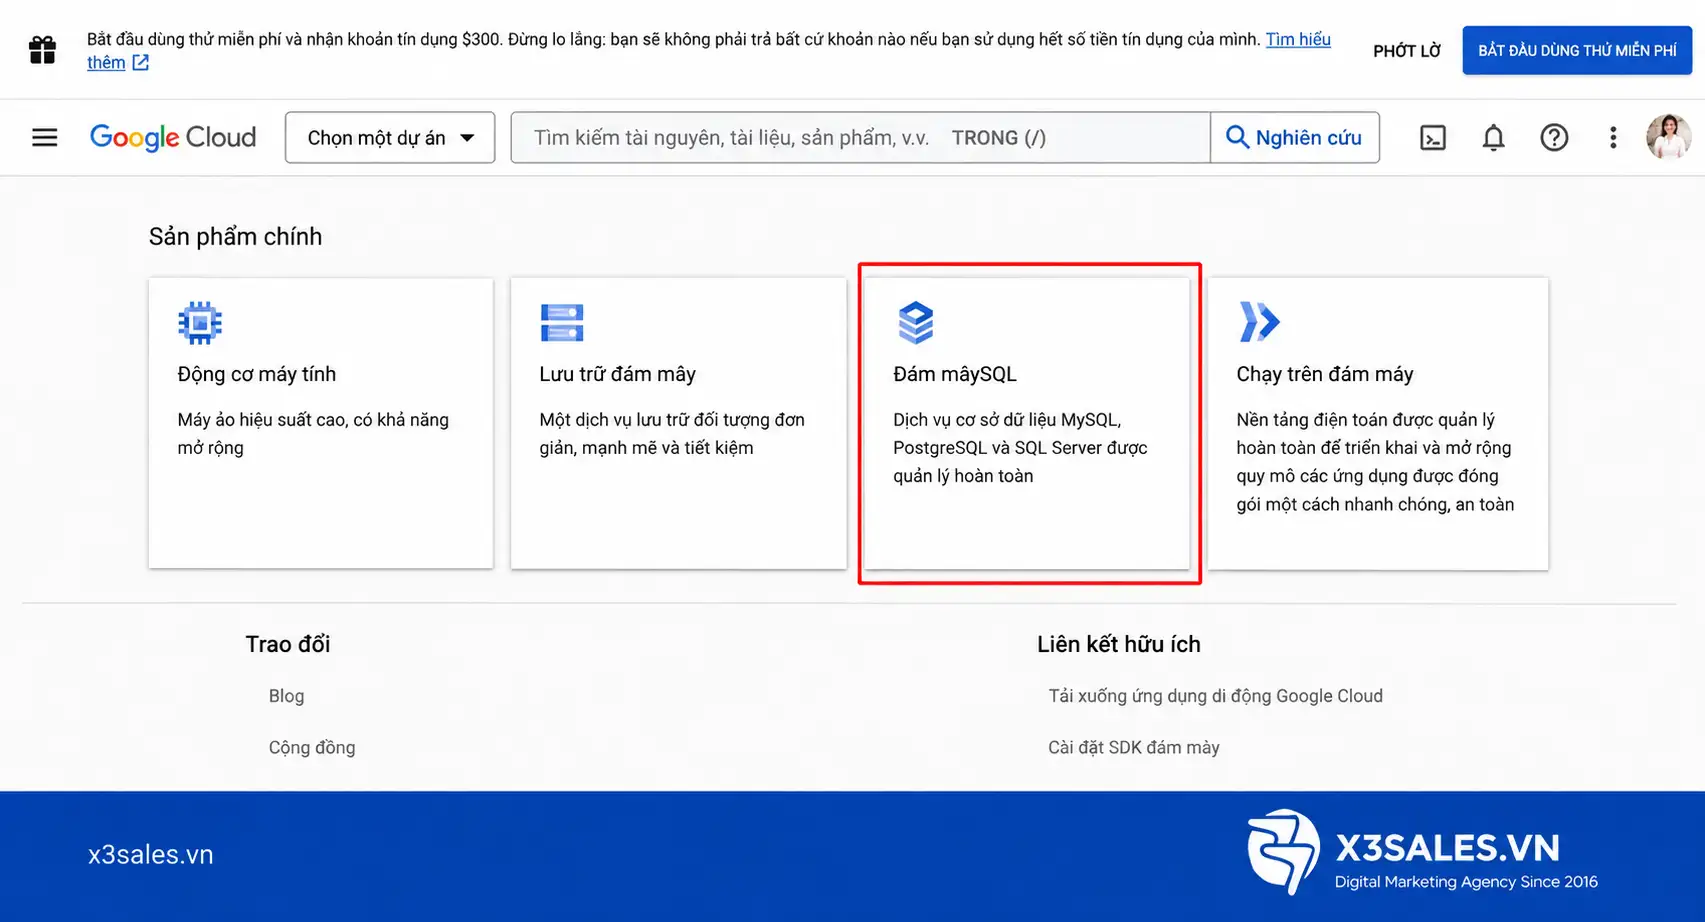
Task: Open the "Lưu trữ đám mây" card title
Action: (x=617, y=374)
